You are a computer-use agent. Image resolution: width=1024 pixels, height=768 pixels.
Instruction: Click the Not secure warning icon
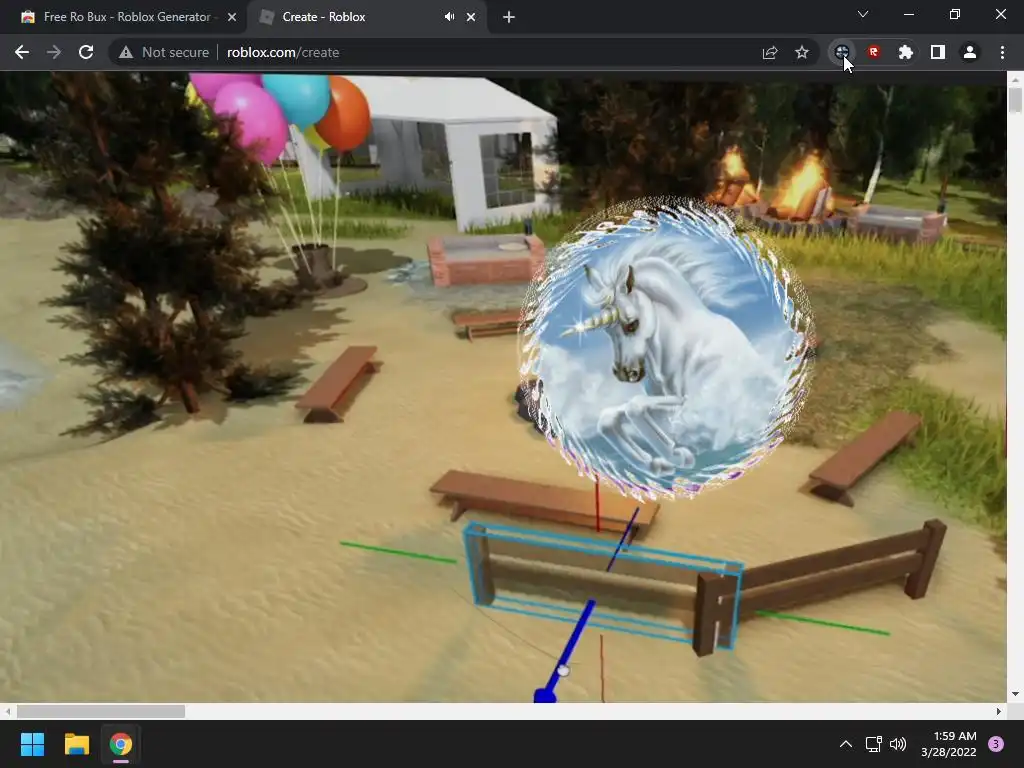(x=126, y=52)
